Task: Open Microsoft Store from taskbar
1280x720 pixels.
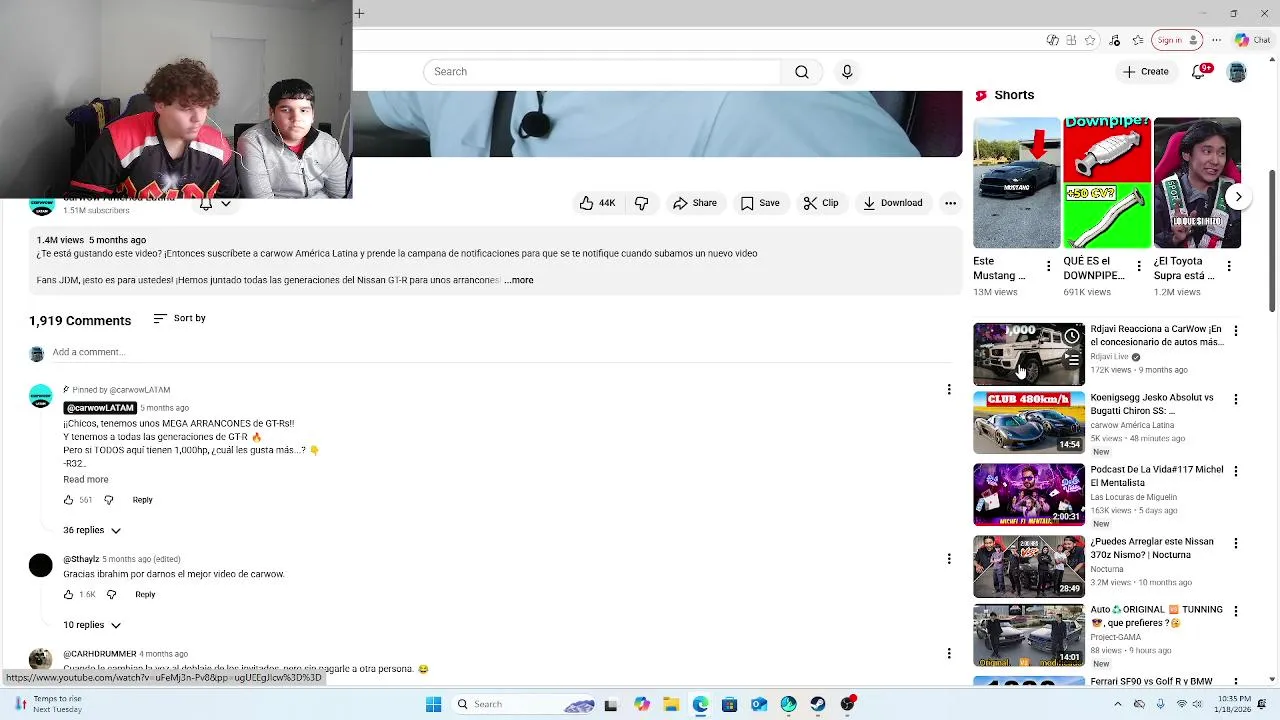Action: click(729, 704)
